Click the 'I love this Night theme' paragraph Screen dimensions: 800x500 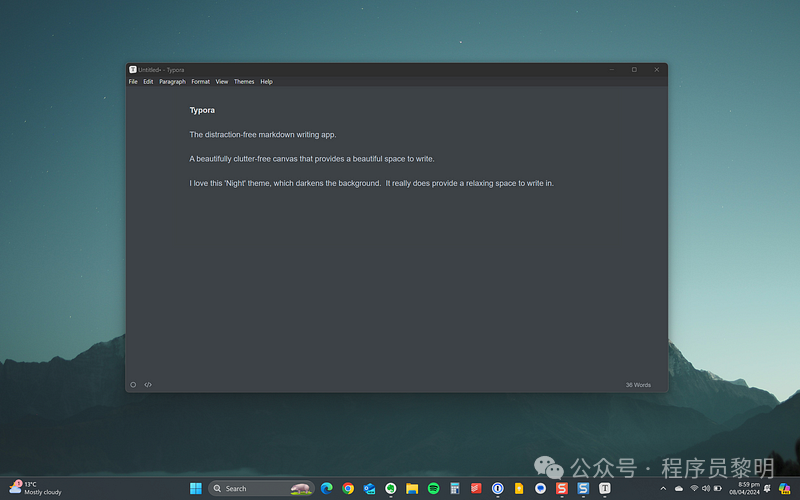click(371, 183)
